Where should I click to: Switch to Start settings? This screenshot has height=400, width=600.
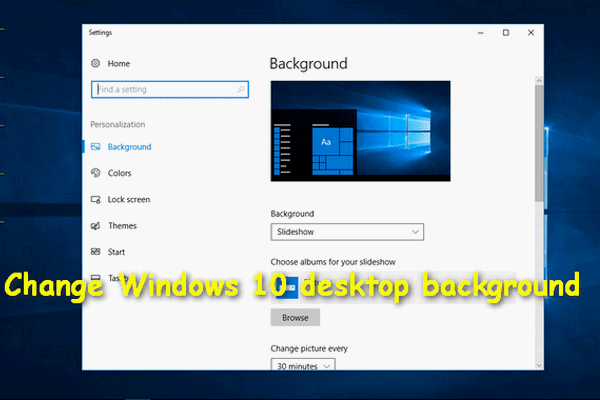(116, 252)
